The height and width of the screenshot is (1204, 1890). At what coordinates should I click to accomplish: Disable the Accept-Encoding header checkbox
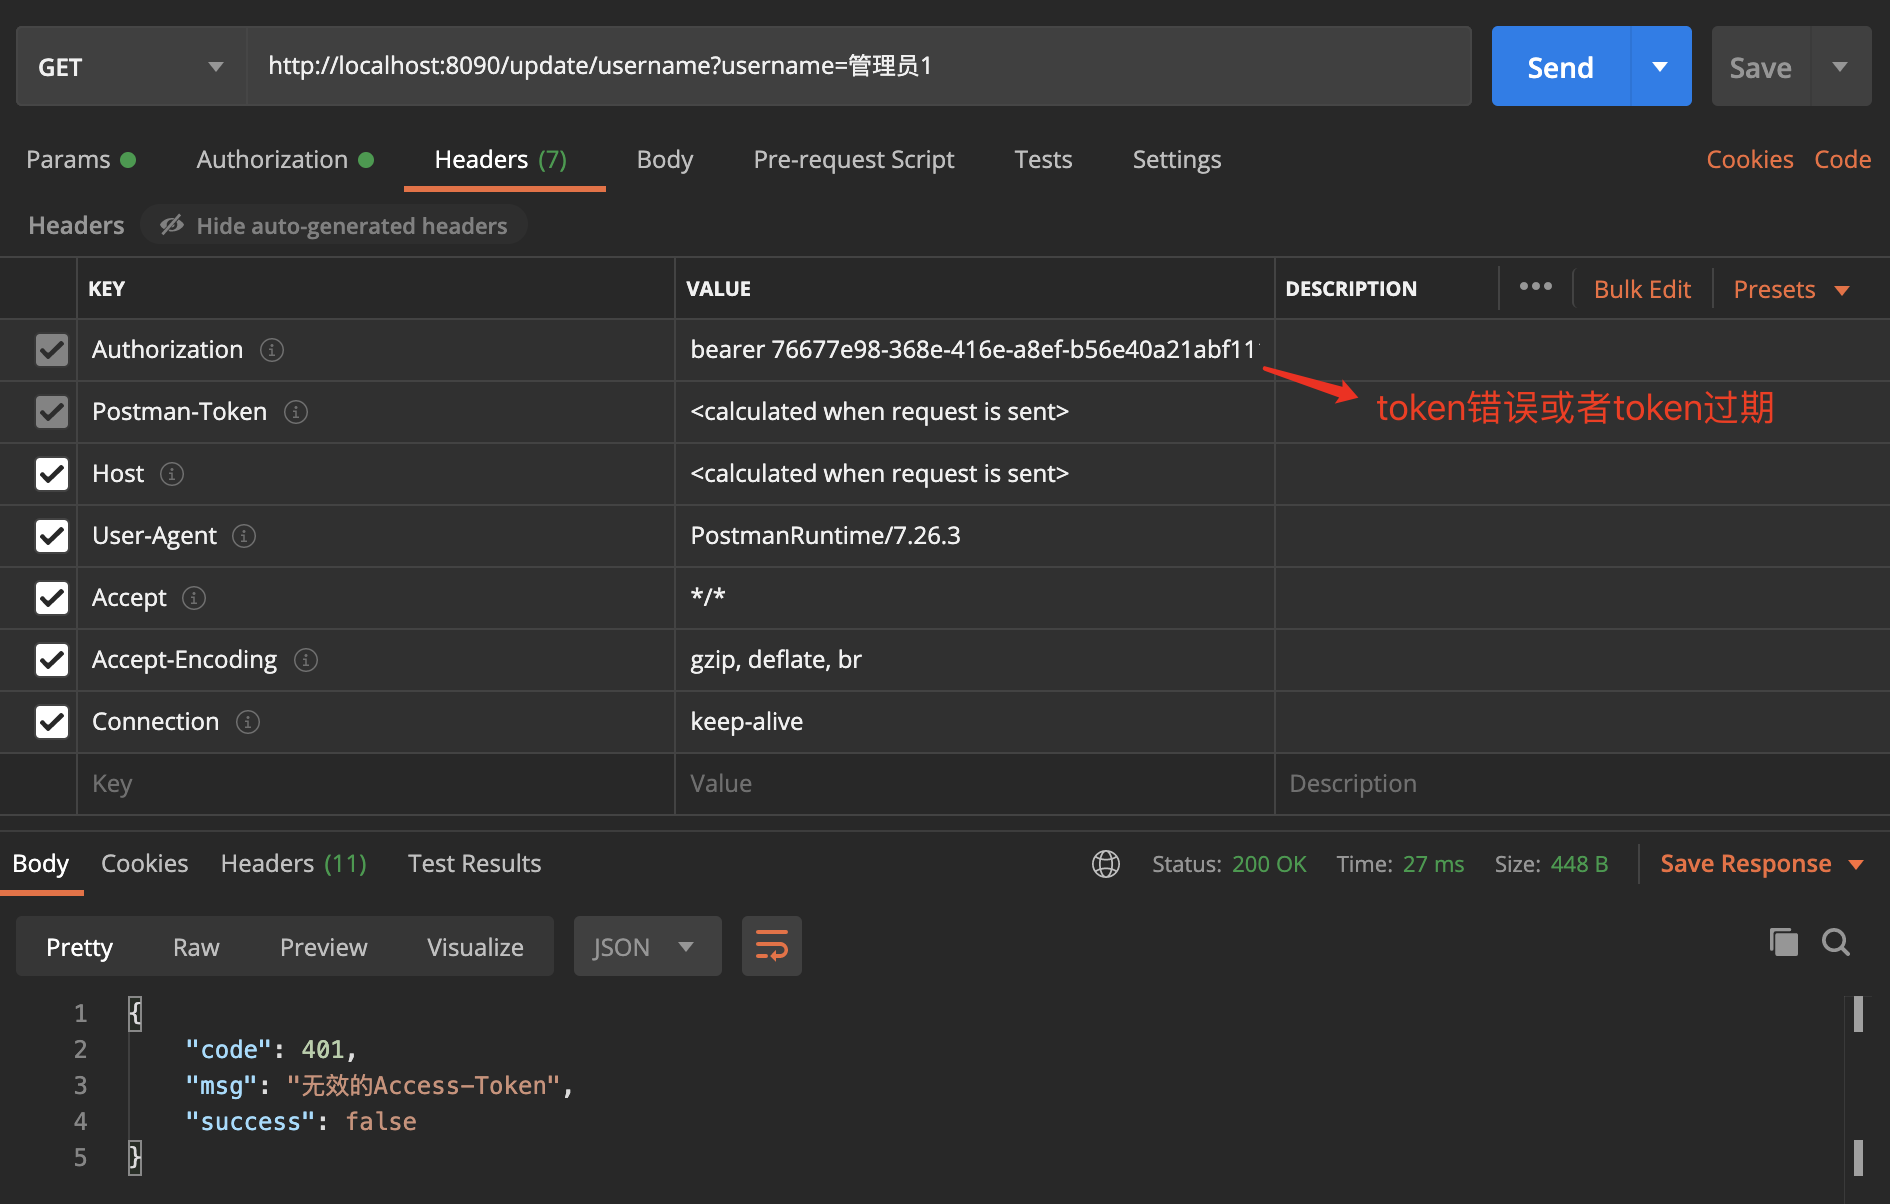51,659
